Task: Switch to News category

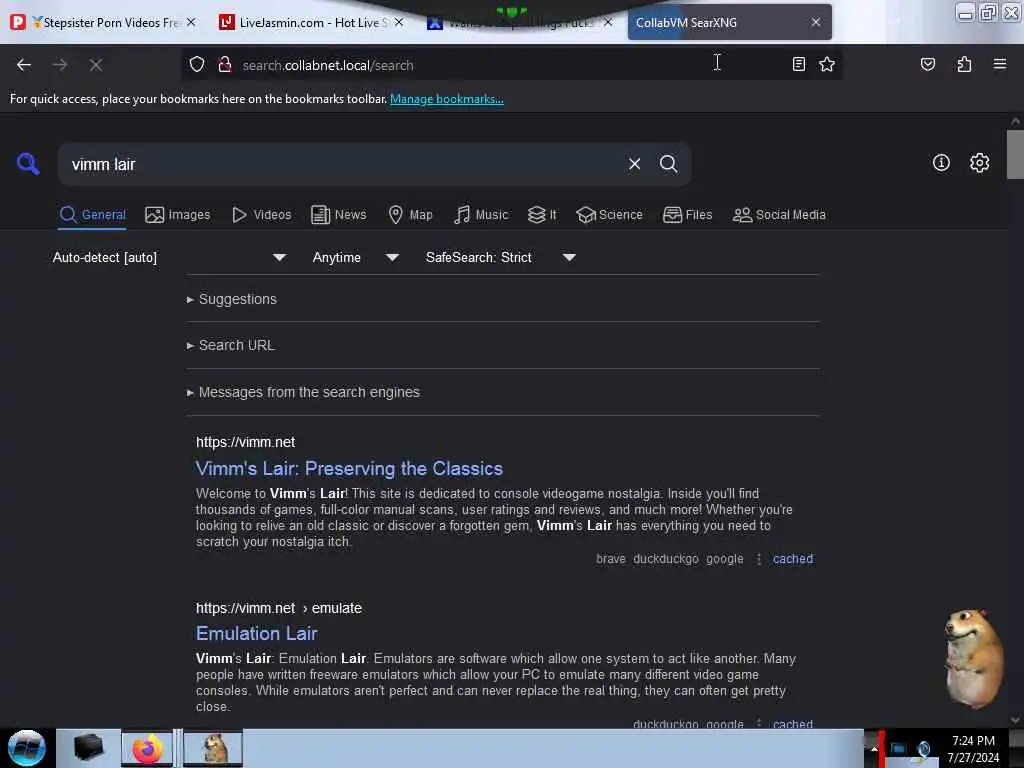Action: click(339, 215)
